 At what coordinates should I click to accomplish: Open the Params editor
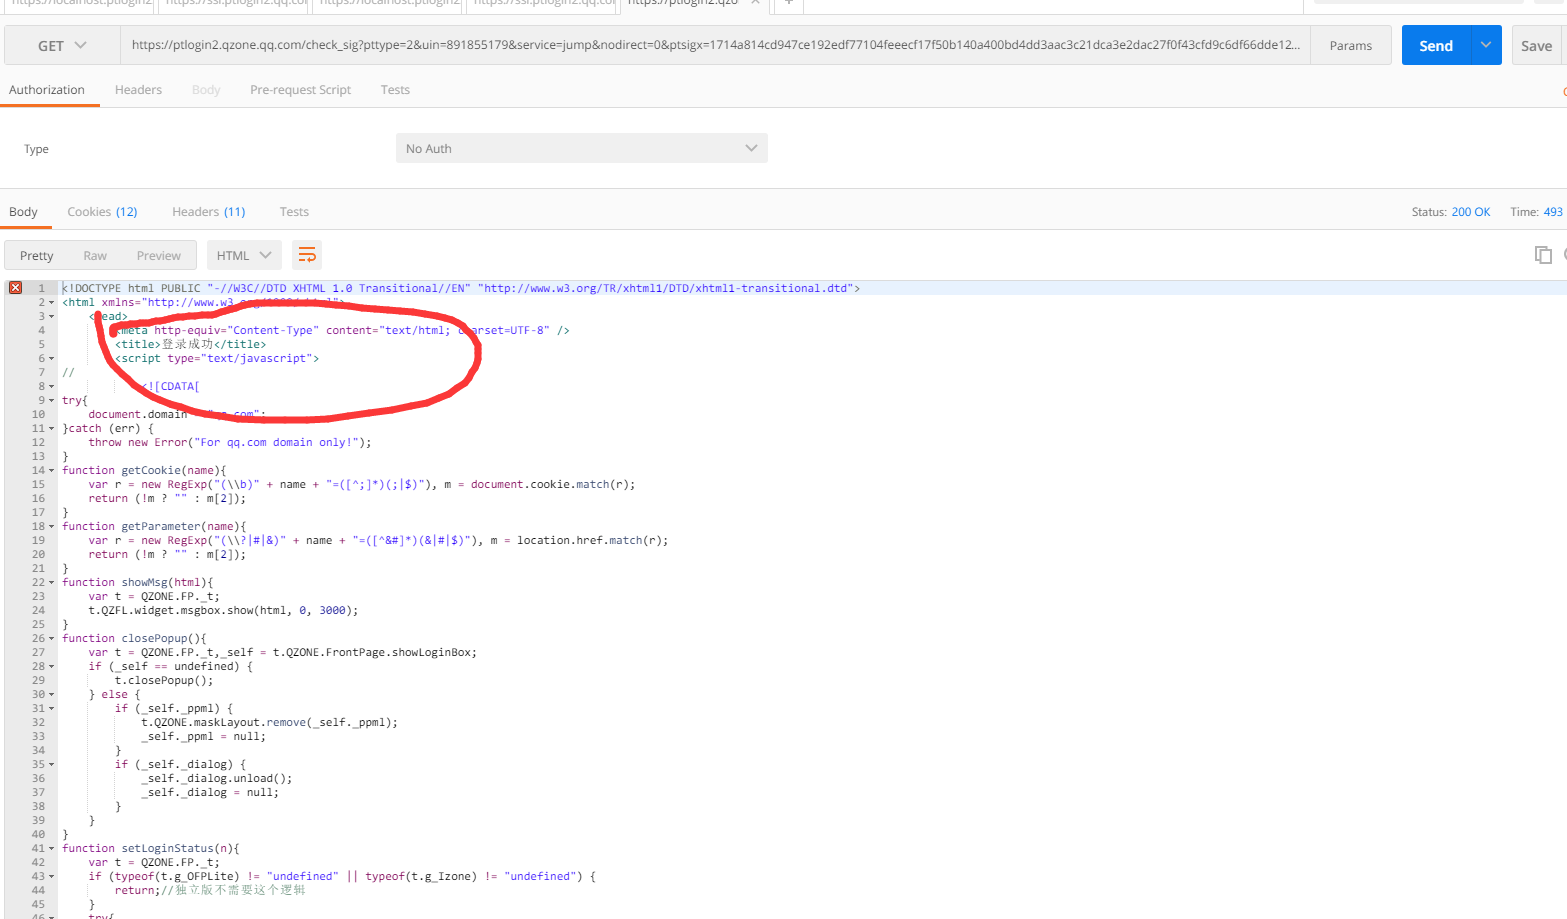click(1351, 46)
